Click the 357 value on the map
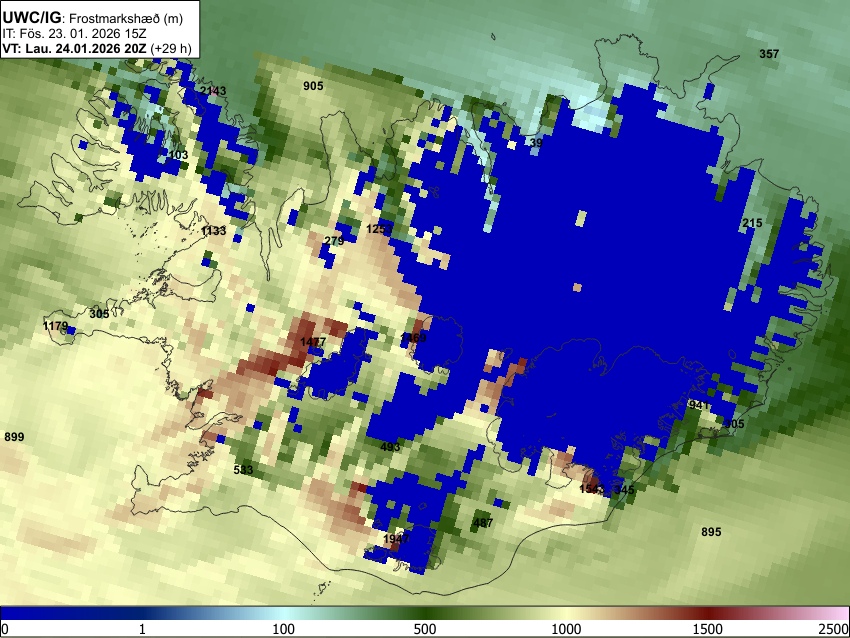850x638 pixels. (x=769, y=54)
